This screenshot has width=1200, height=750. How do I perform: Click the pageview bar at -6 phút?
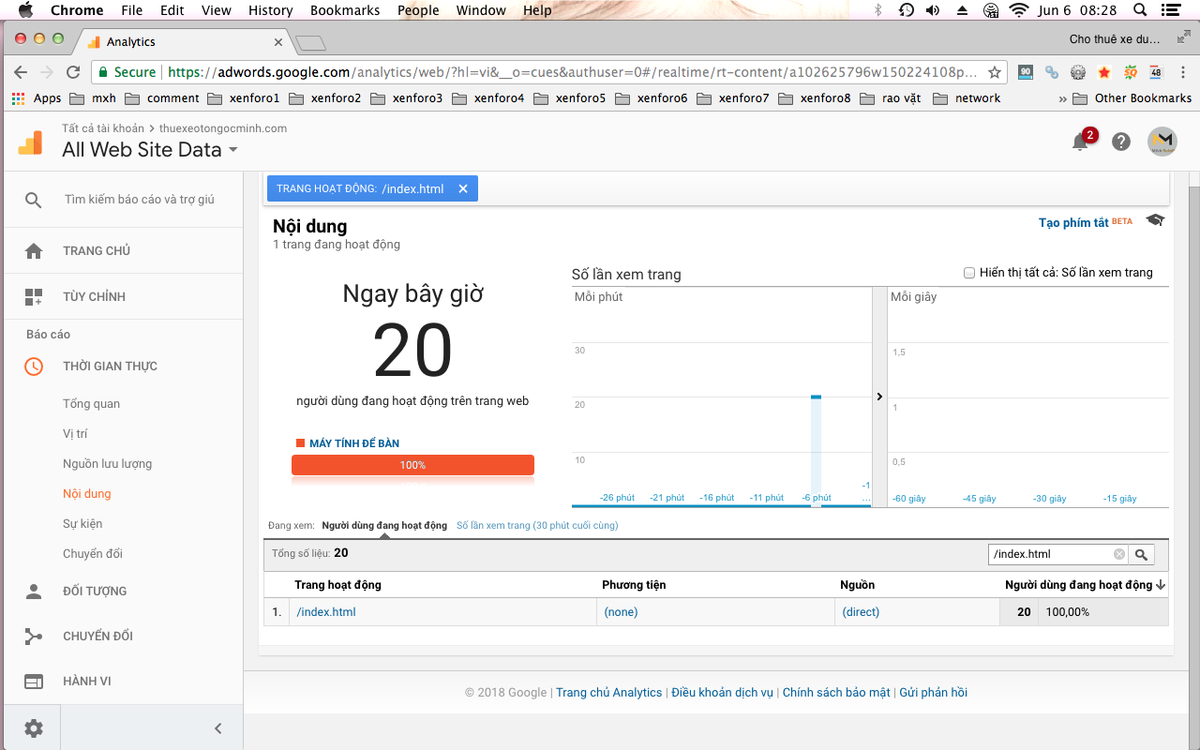(816, 451)
